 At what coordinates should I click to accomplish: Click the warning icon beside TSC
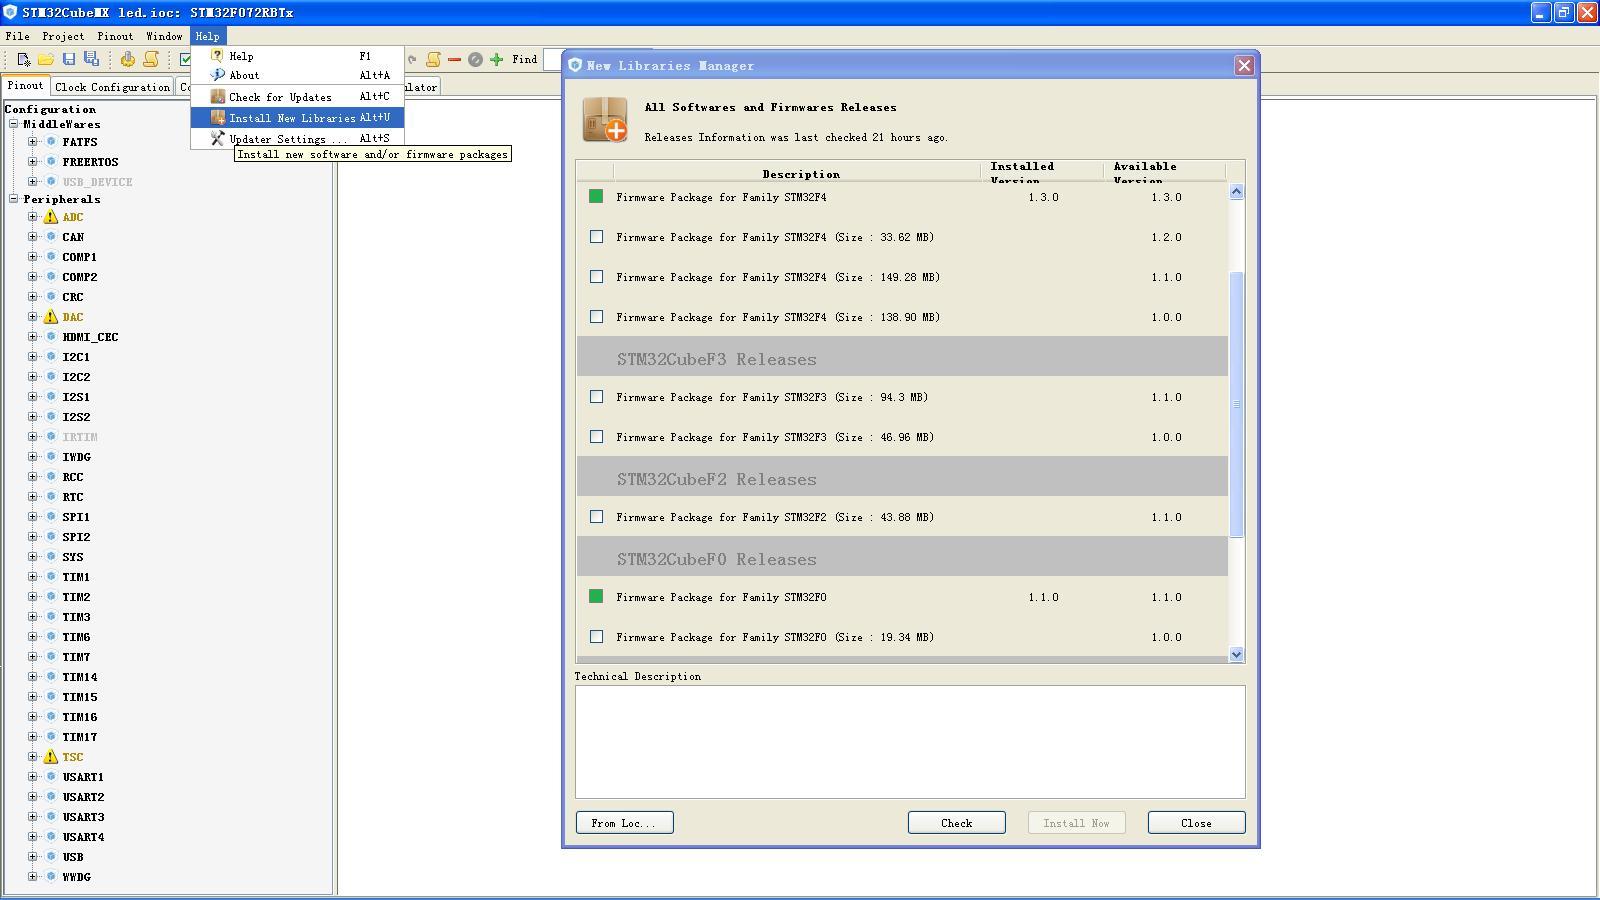(x=51, y=757)
